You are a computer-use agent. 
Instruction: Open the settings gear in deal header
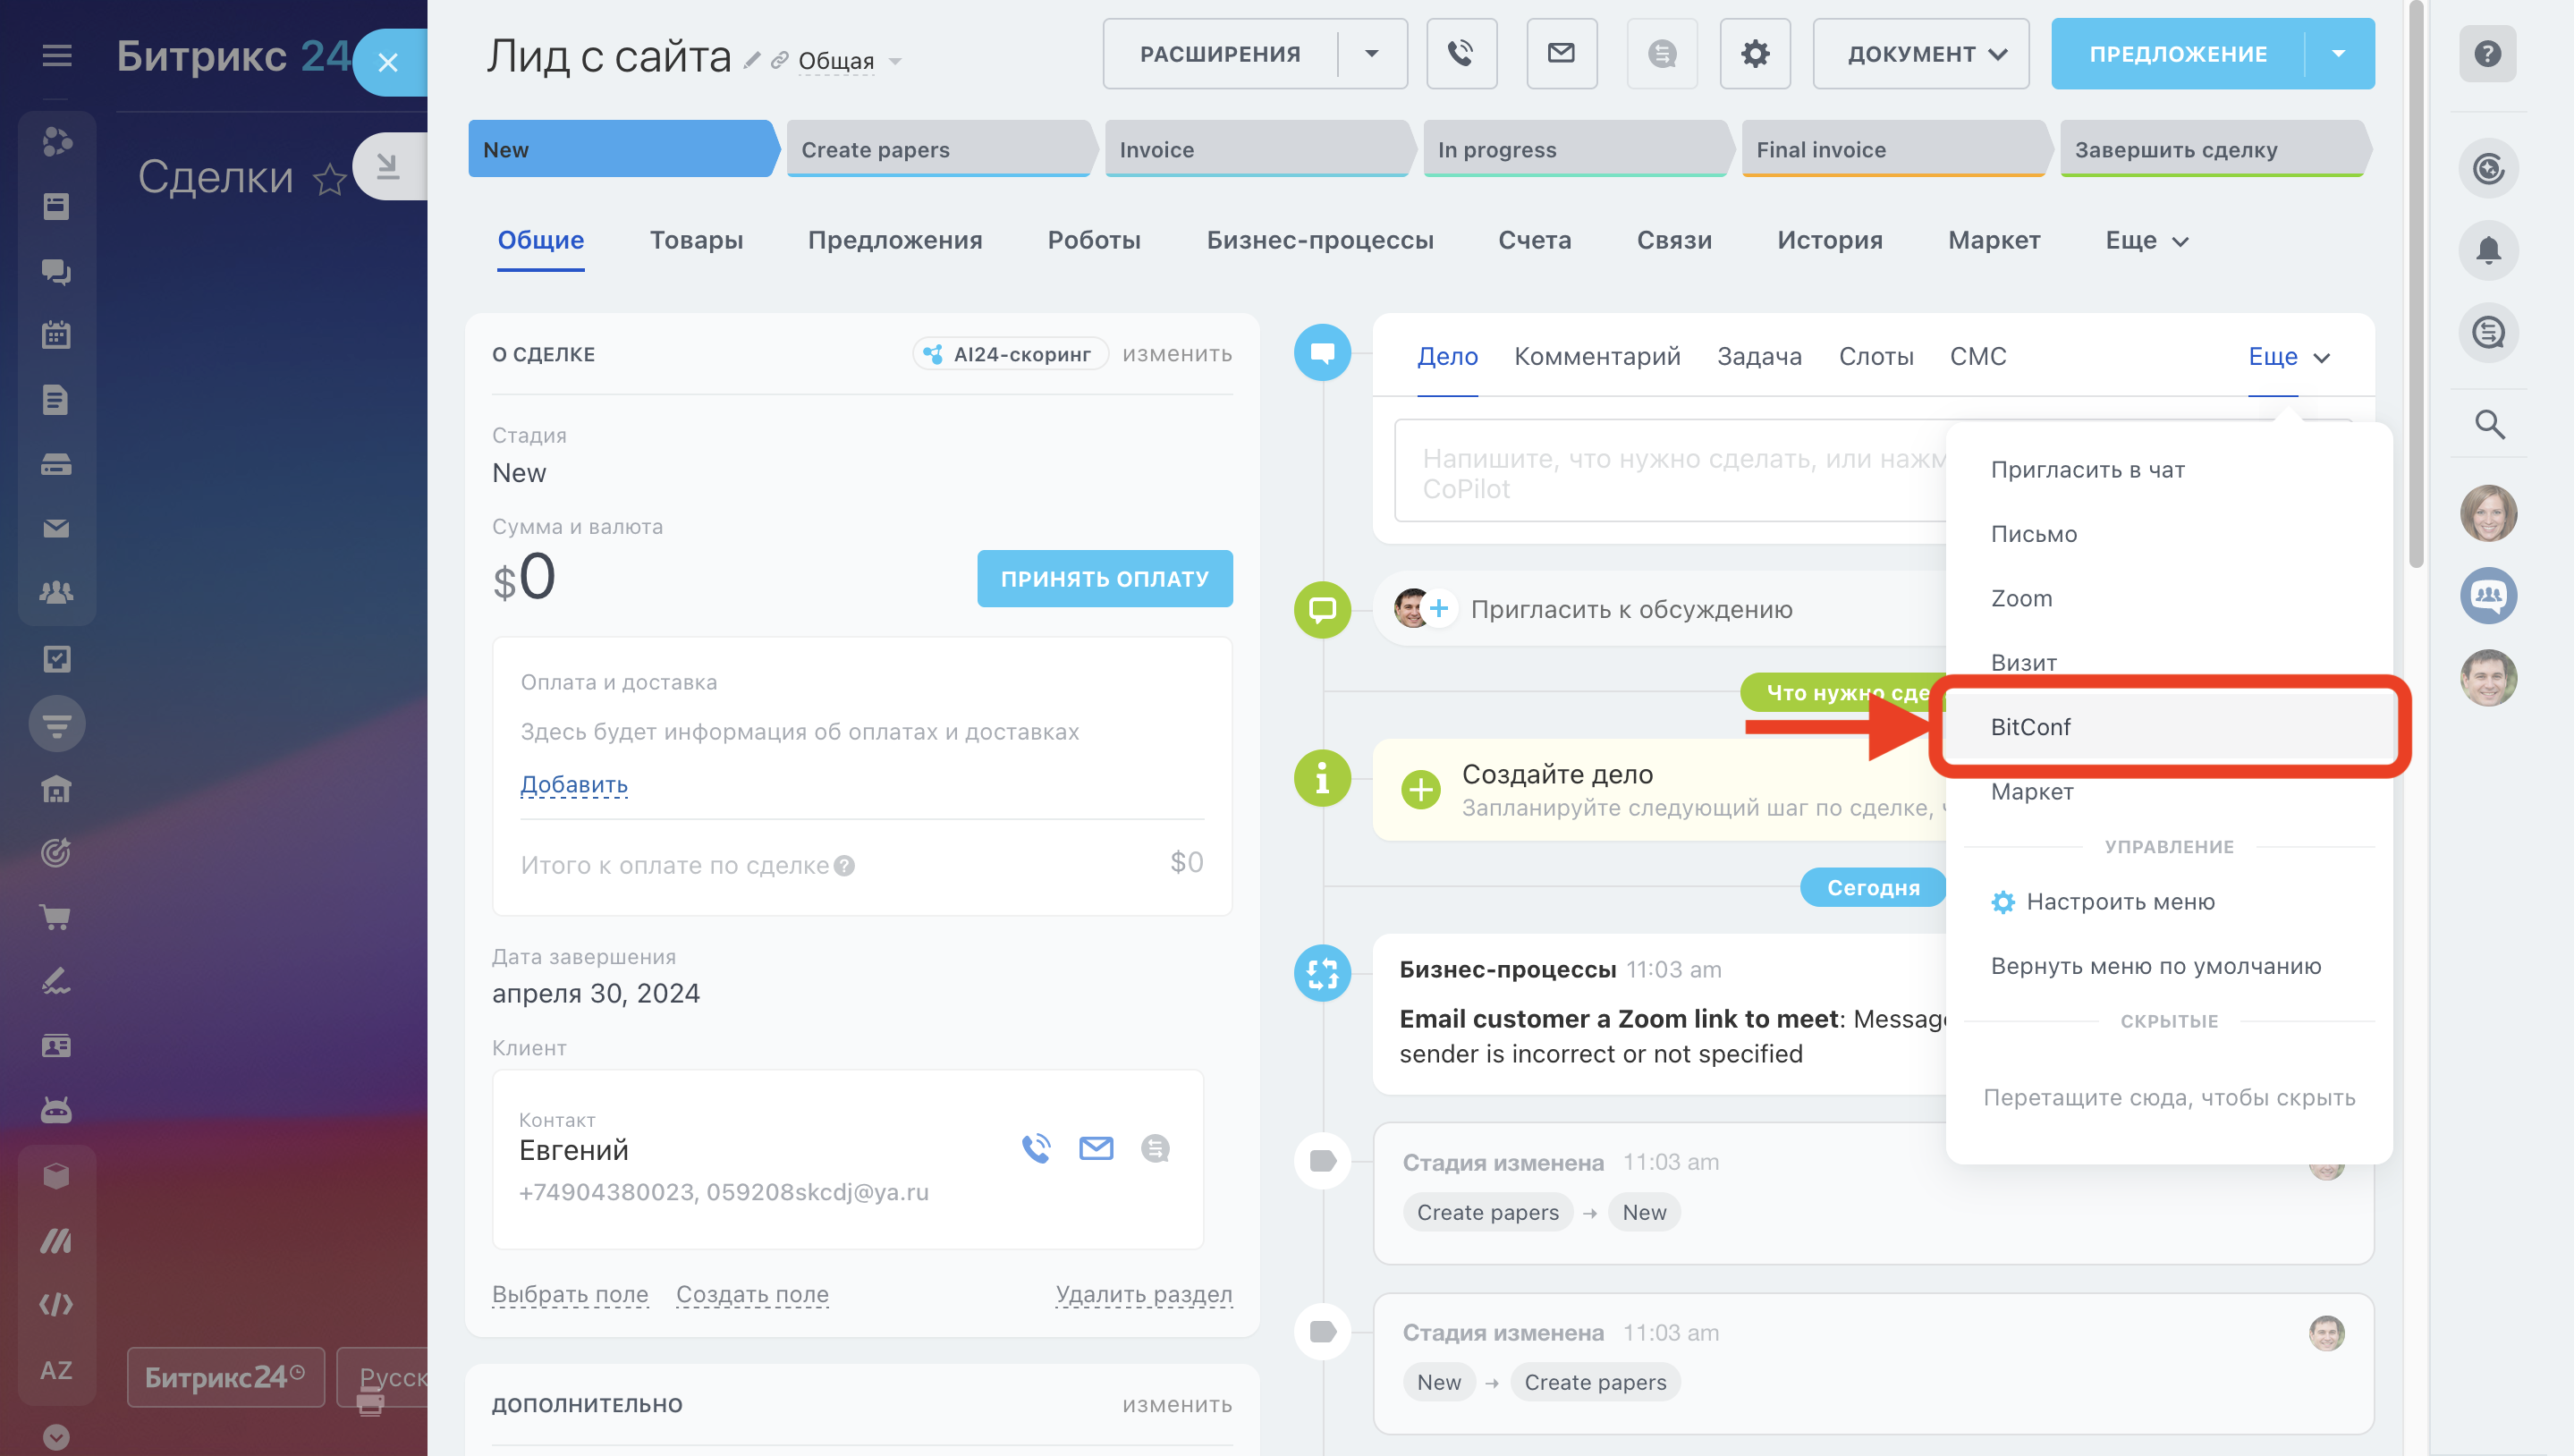(1755, 54)
